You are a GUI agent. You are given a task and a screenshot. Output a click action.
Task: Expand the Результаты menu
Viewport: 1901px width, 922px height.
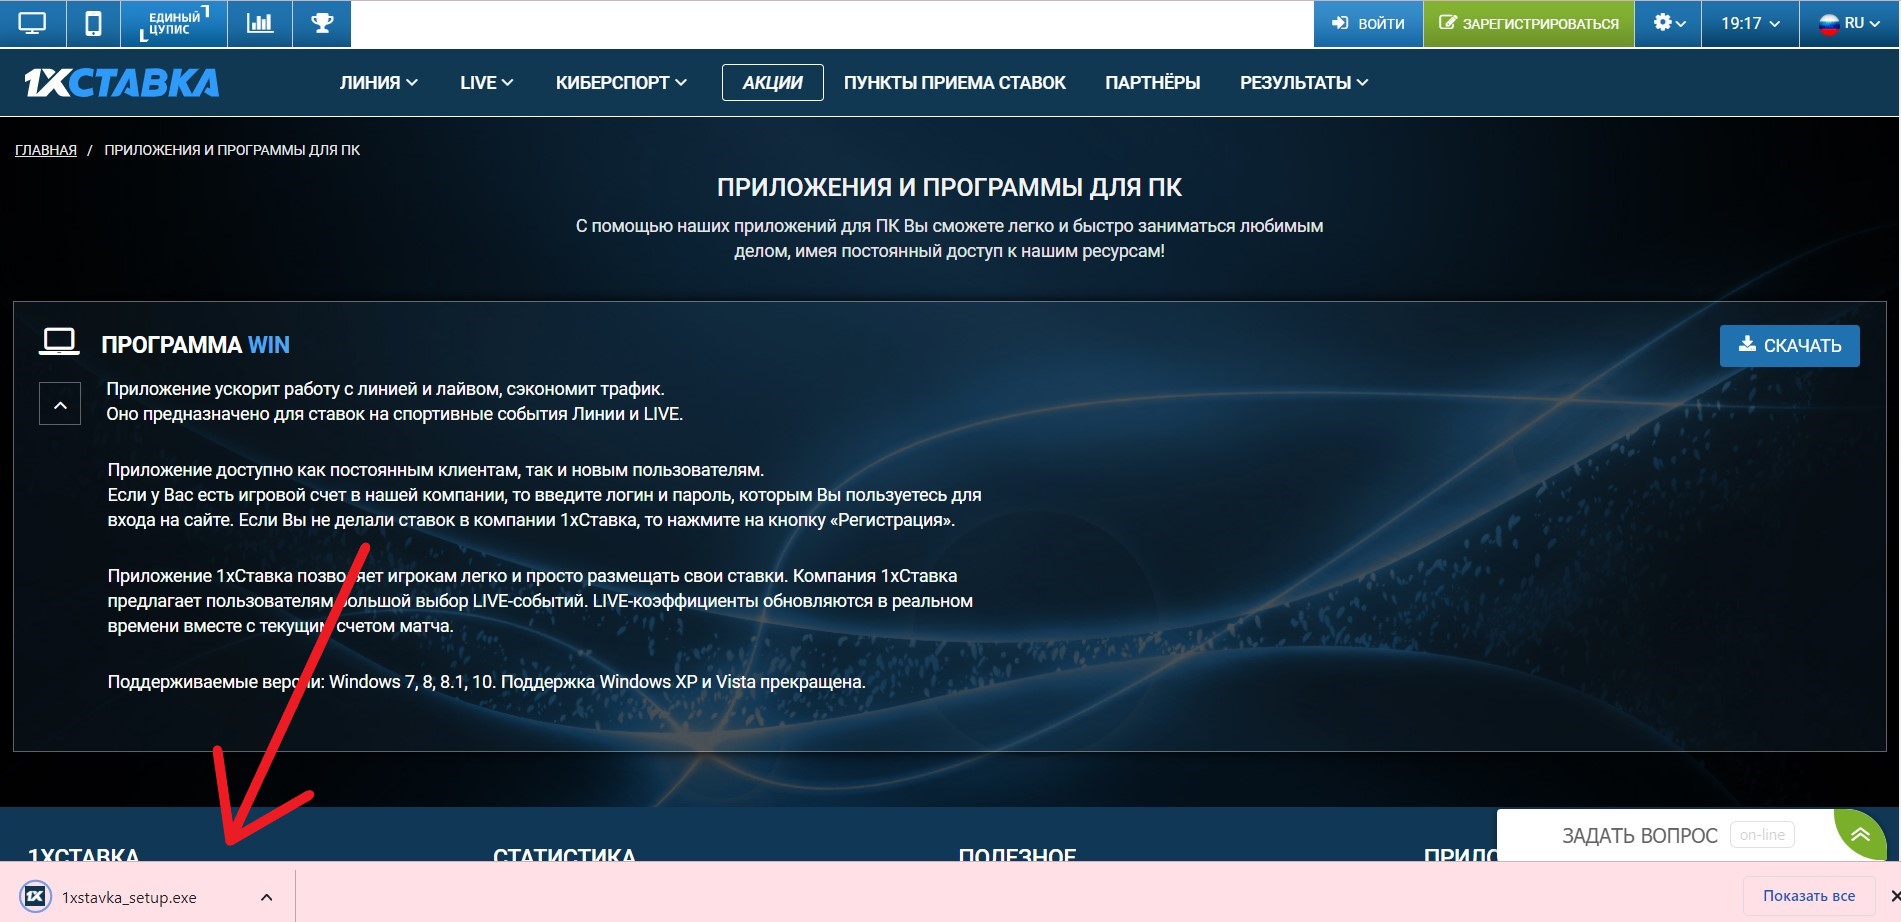[x=1303, y=83]
